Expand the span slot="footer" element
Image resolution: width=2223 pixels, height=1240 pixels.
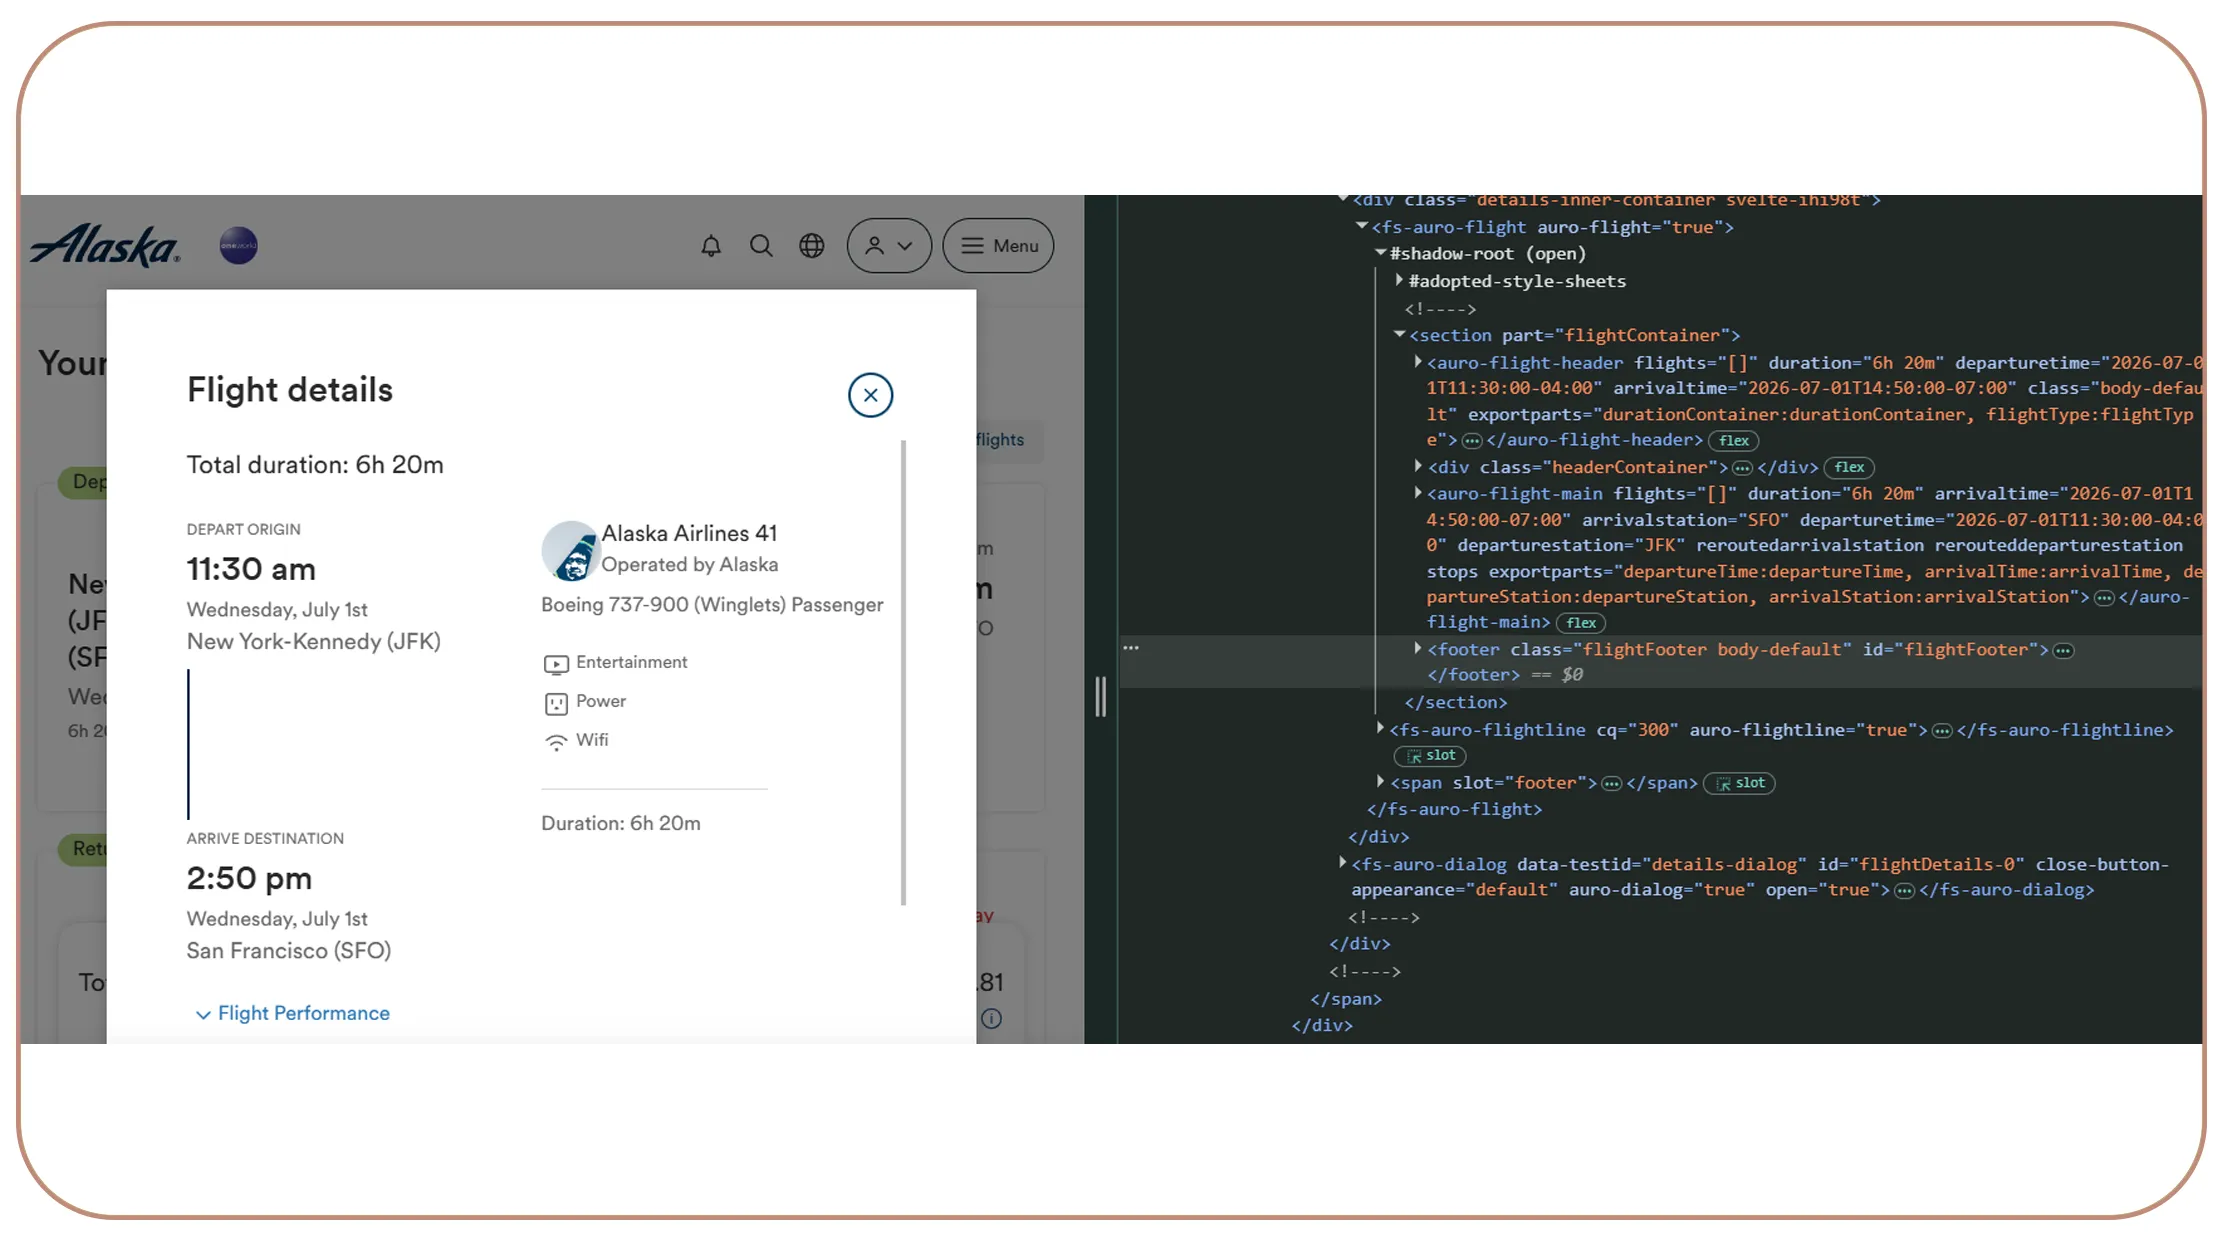click(x=1380, y=781)
